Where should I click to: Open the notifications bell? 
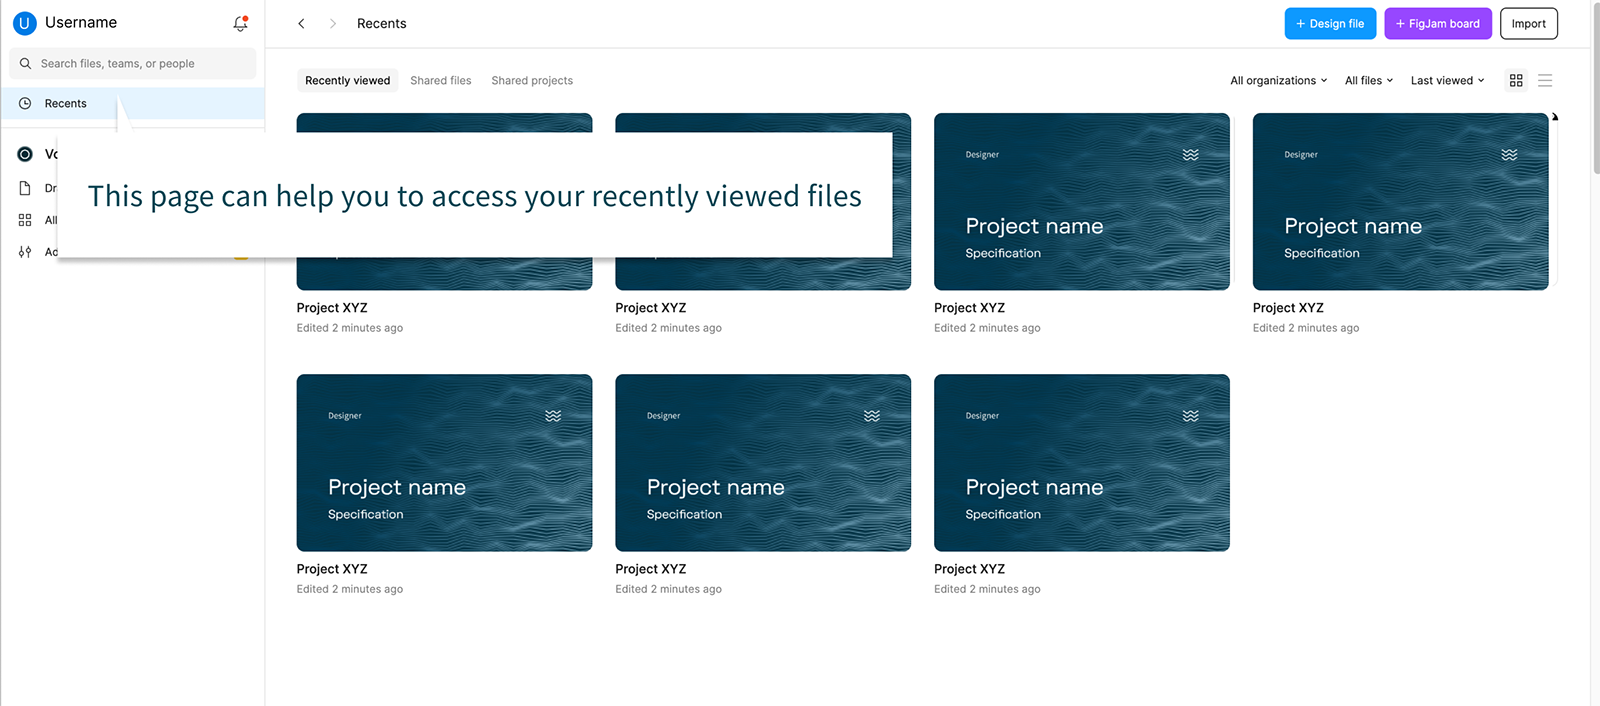pos(240,23)
